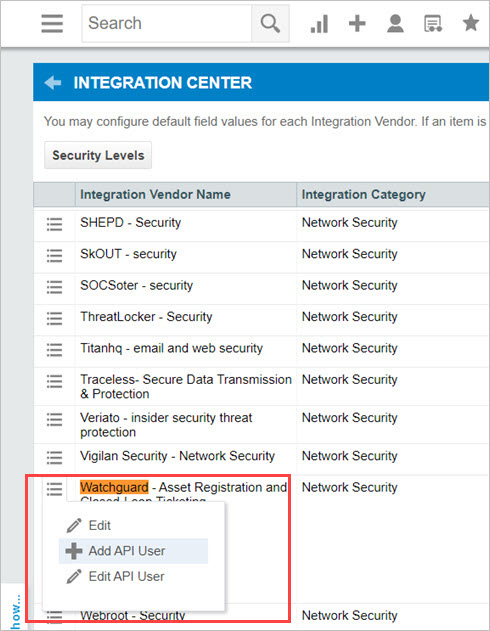
Task: Choose Edit API User menu option
Action: [x=134, y=576]
